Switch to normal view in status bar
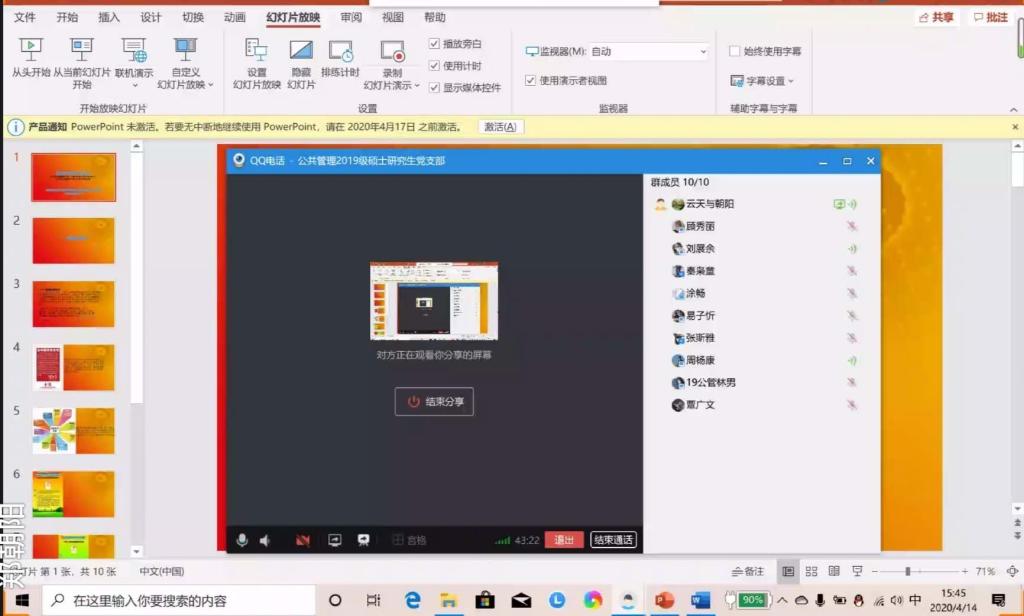 coord(788,572)
